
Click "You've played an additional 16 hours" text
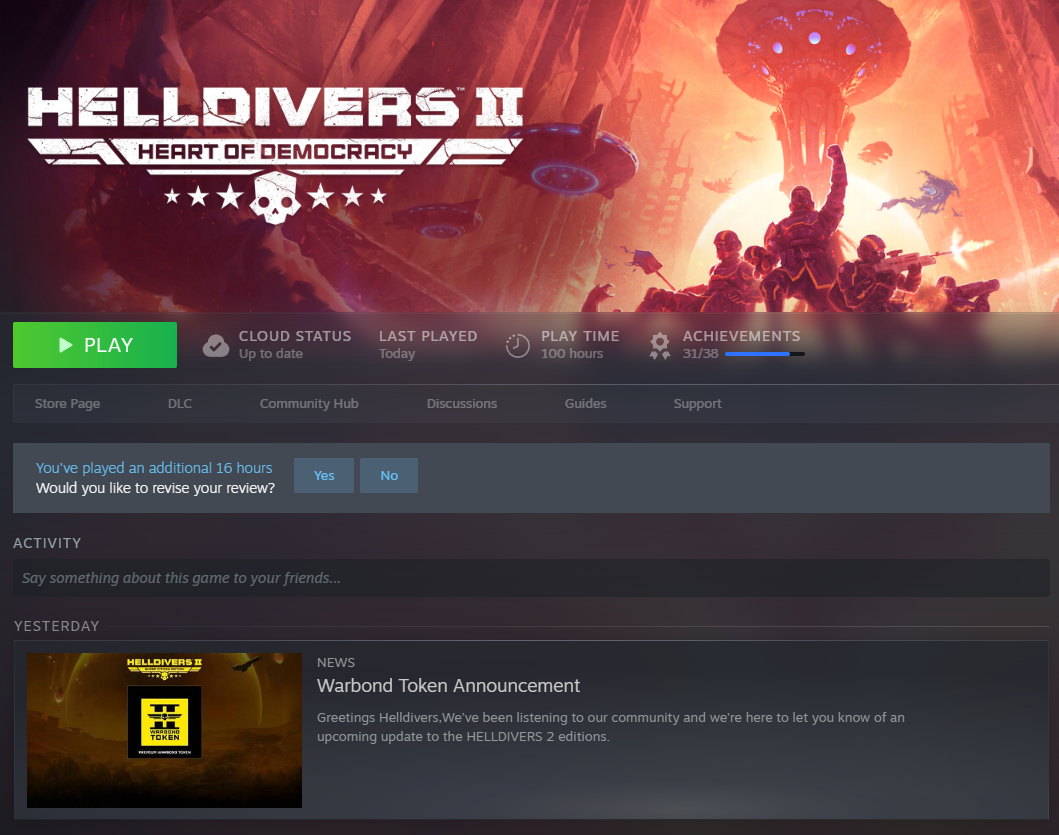[x=154, y=467]
